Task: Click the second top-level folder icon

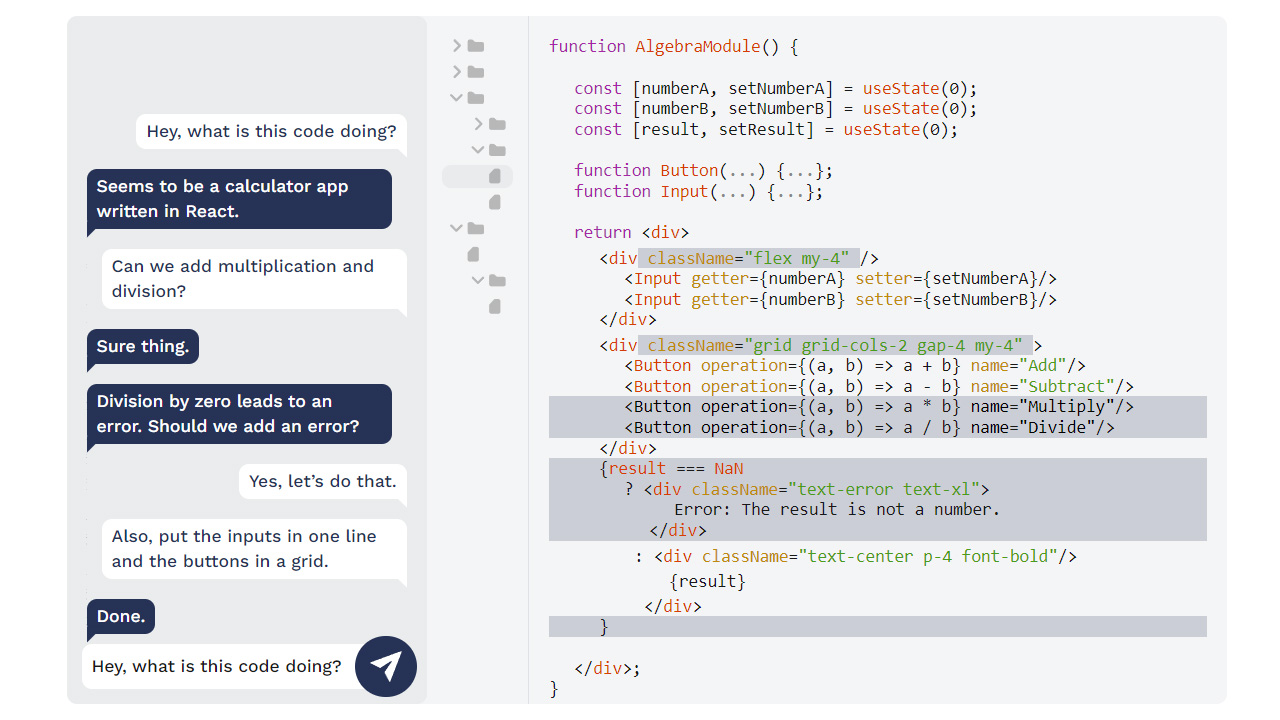Action: [x=476, y=72]
